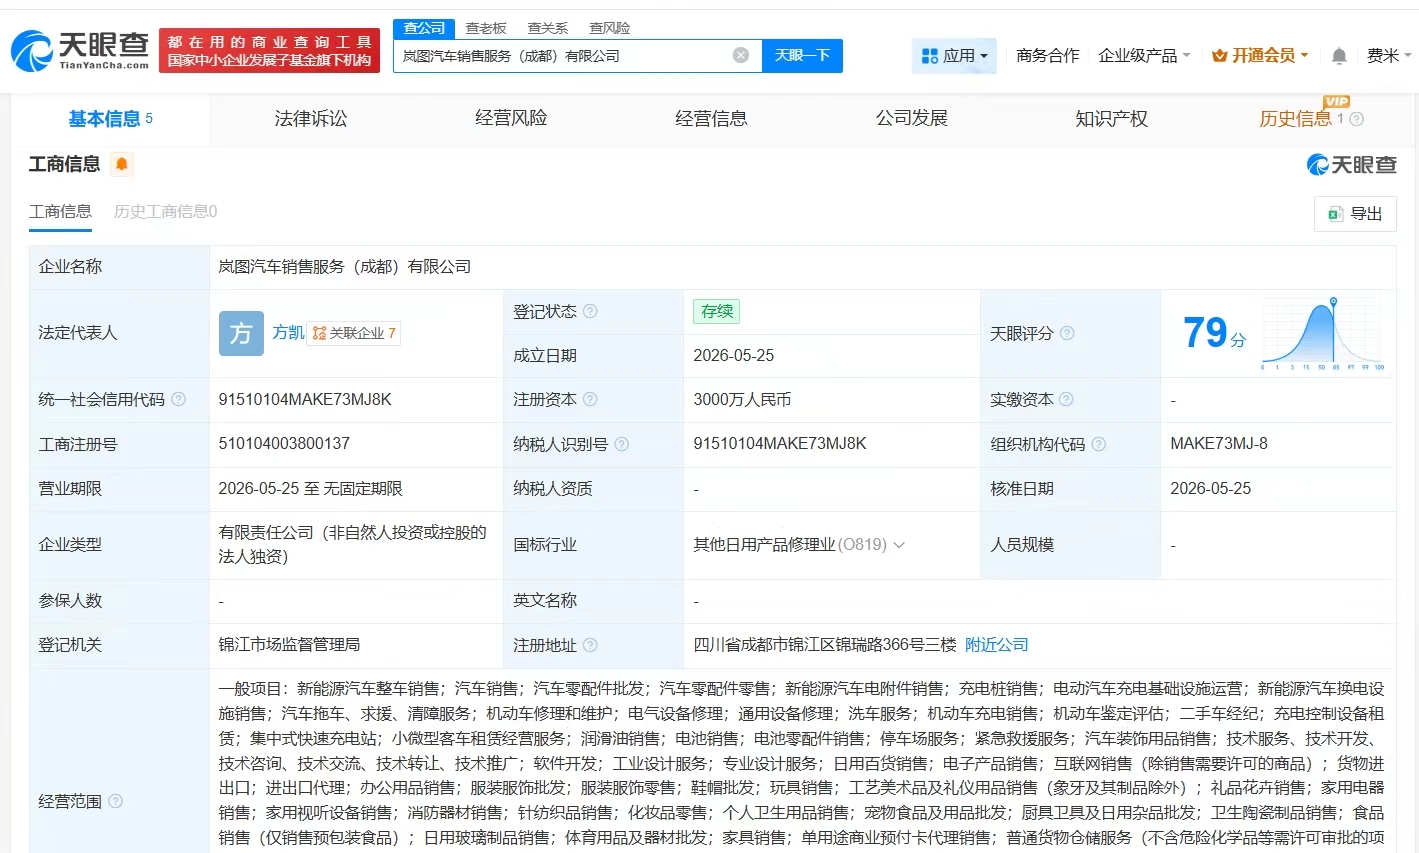Click the TianYanCha logo in header
The image size is (1419, 853).
click(x=80, y=50)
